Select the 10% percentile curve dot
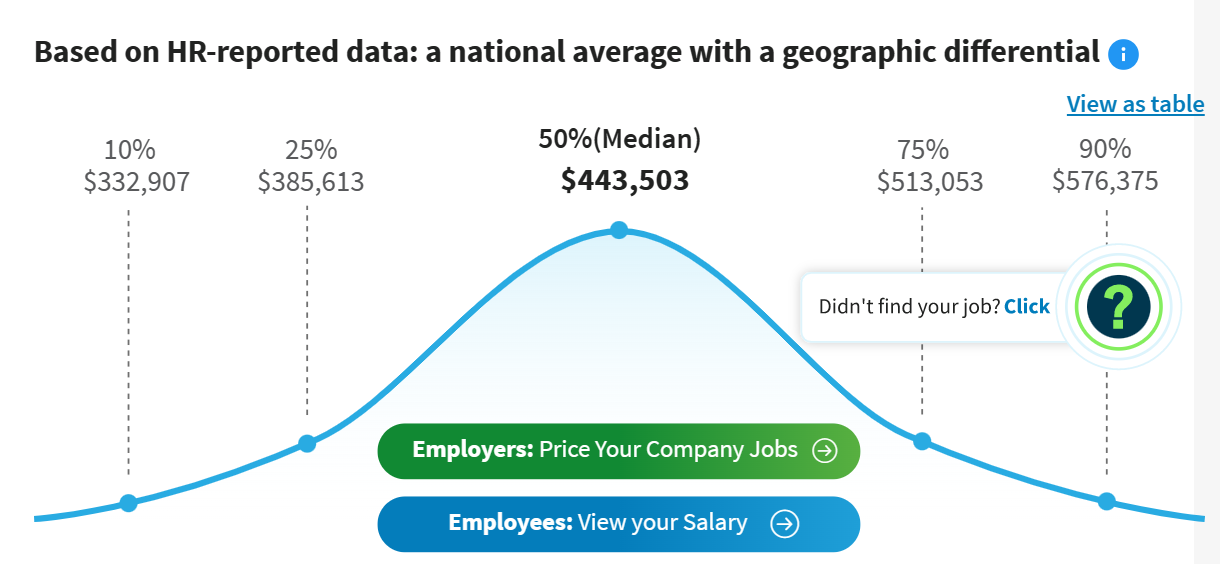The image size is (1220, 564). tap(128, 503)
